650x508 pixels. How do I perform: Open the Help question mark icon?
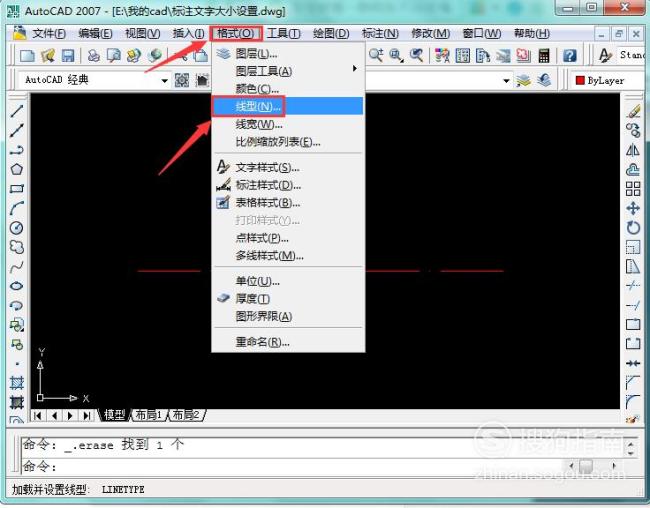570,55
